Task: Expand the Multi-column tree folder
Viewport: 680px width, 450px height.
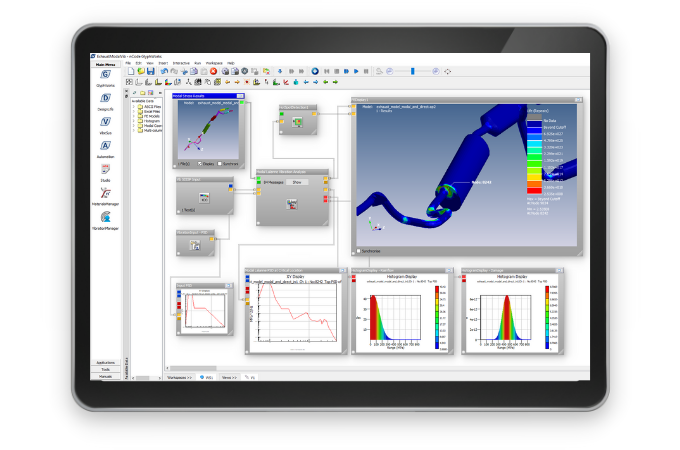Action: (x=134, y=130)
